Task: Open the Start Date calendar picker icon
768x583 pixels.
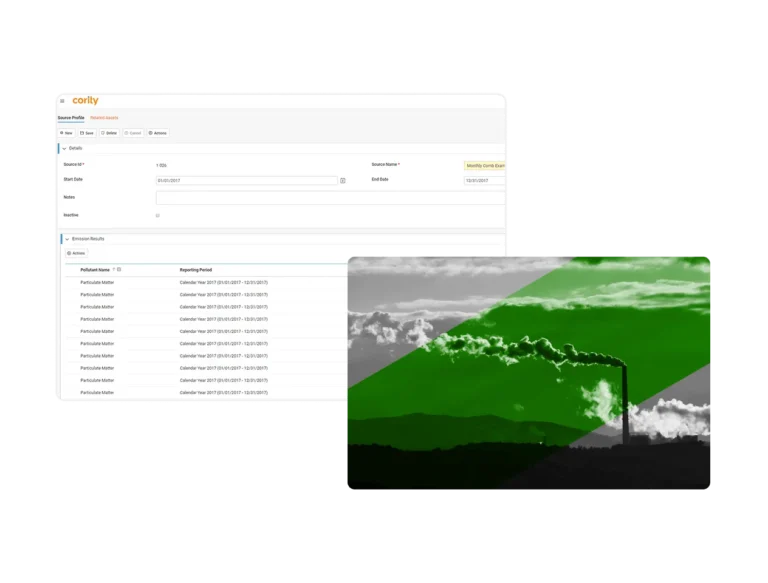Action: 343,181
